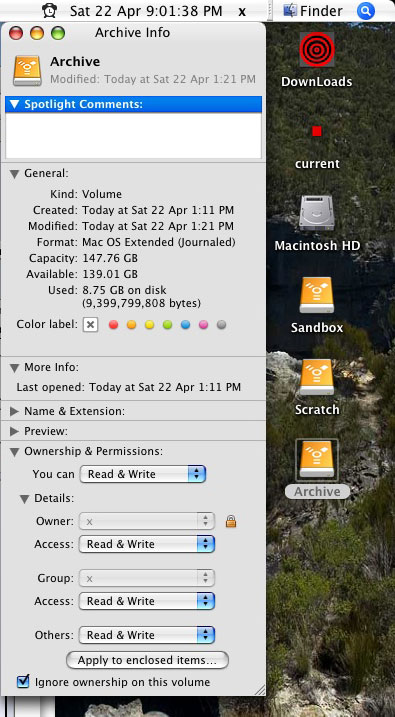Click Apply to enclosed items button
This screenshot has width=395, height=717.
point(147,660)
